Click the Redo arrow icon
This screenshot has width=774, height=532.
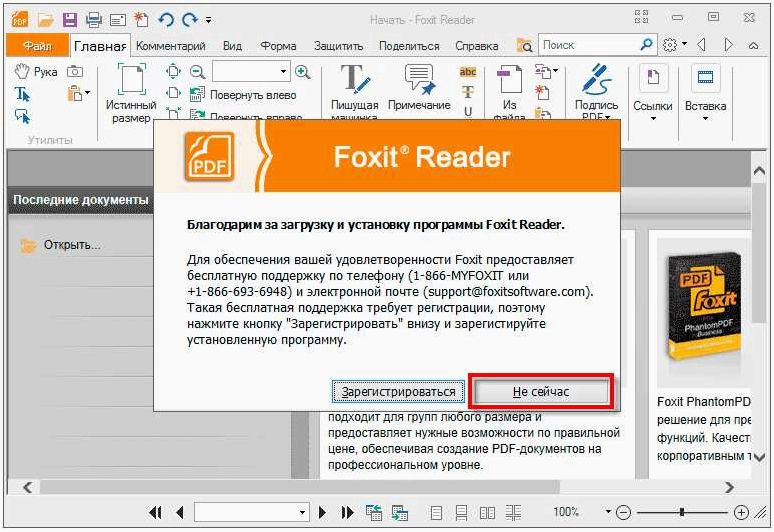point(190,20)
